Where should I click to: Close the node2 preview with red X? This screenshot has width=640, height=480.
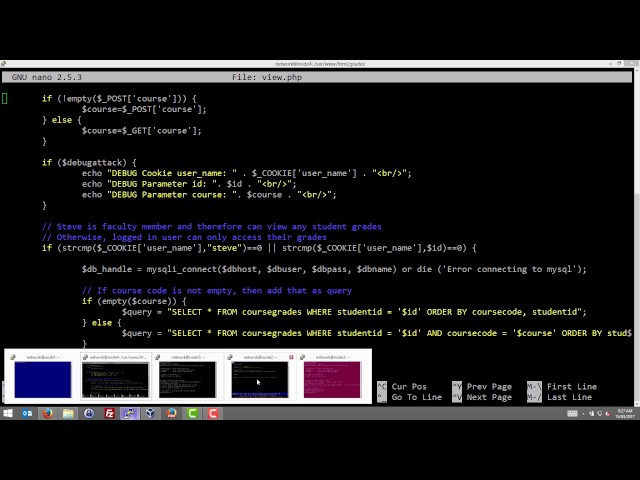point(291,357)
